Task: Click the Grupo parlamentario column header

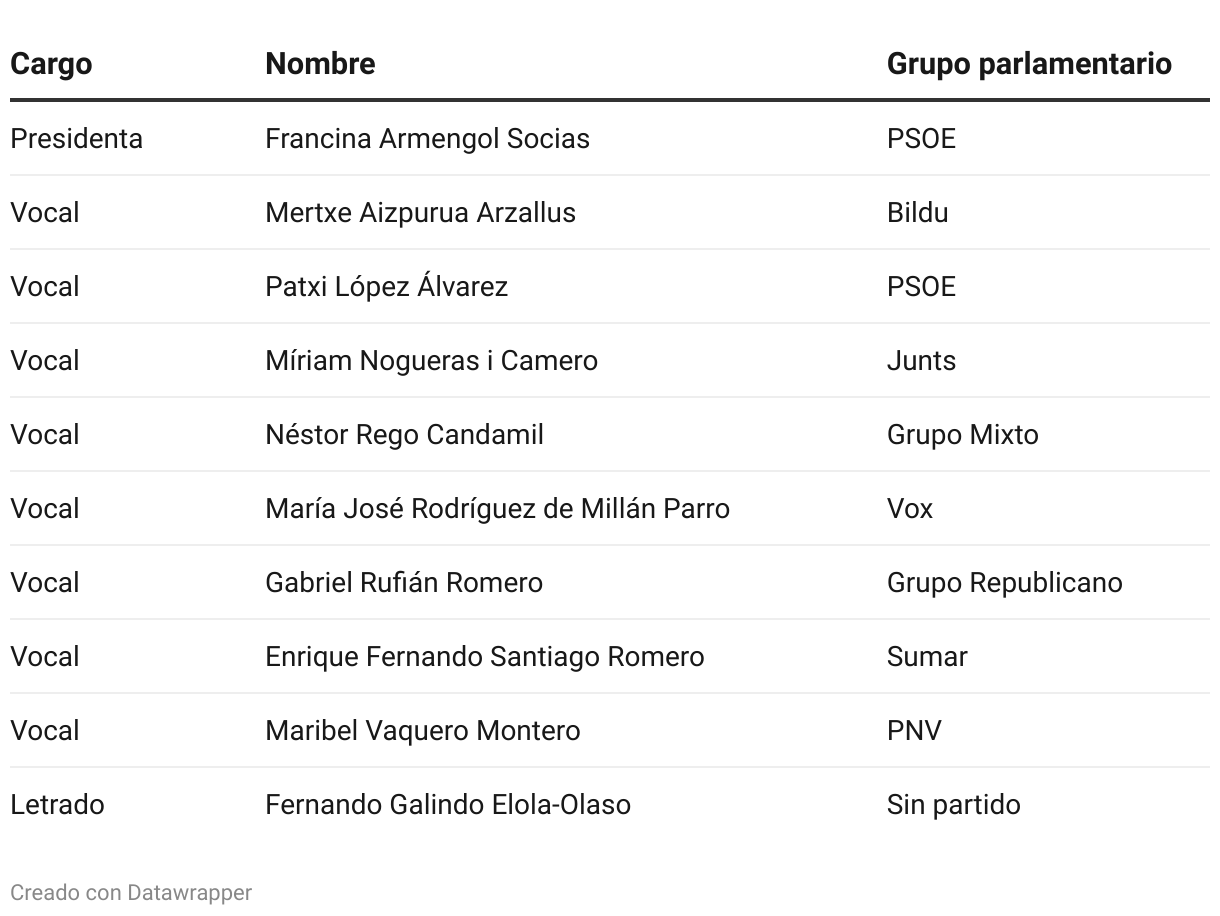Action: (x=1029, y=64)
